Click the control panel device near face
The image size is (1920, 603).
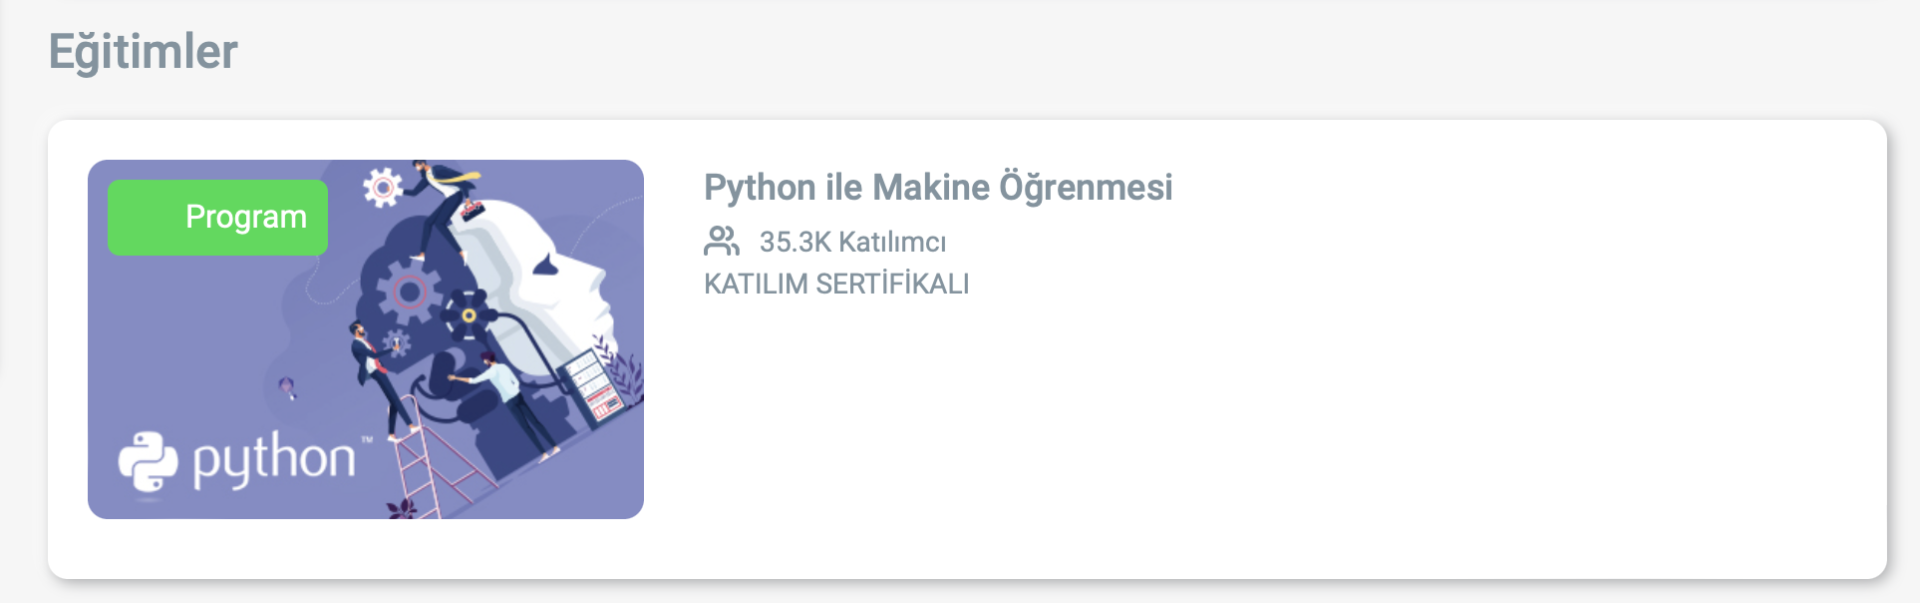pos(594,386)
